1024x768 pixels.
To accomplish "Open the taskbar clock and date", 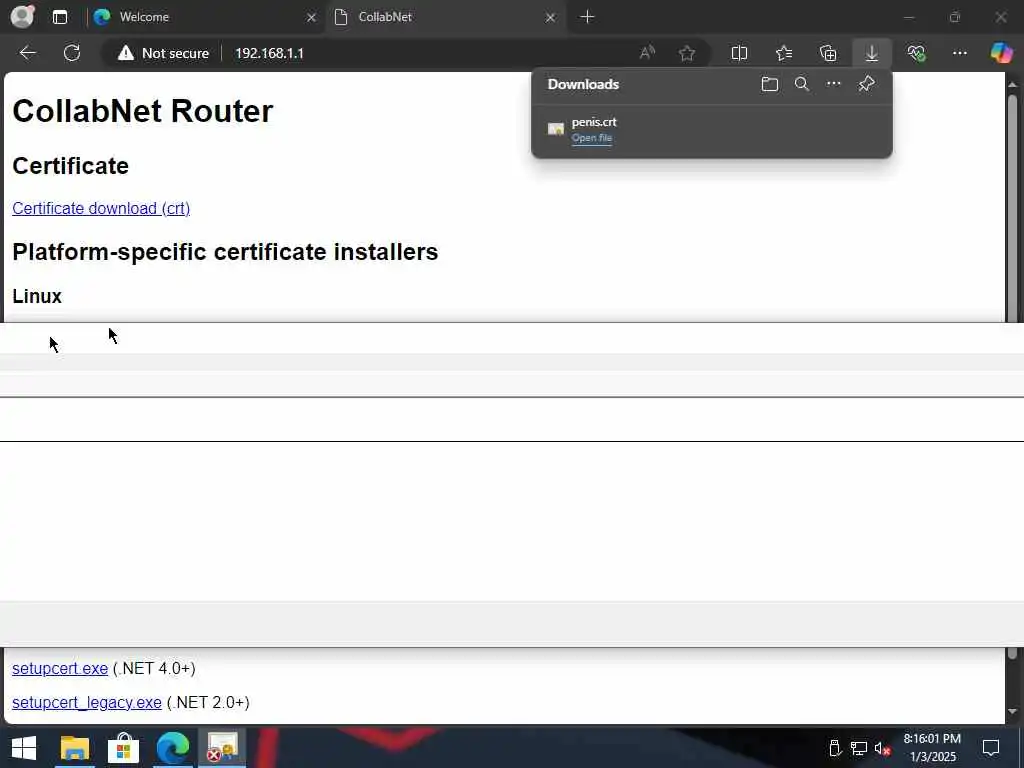I will [x=933, y=748].
